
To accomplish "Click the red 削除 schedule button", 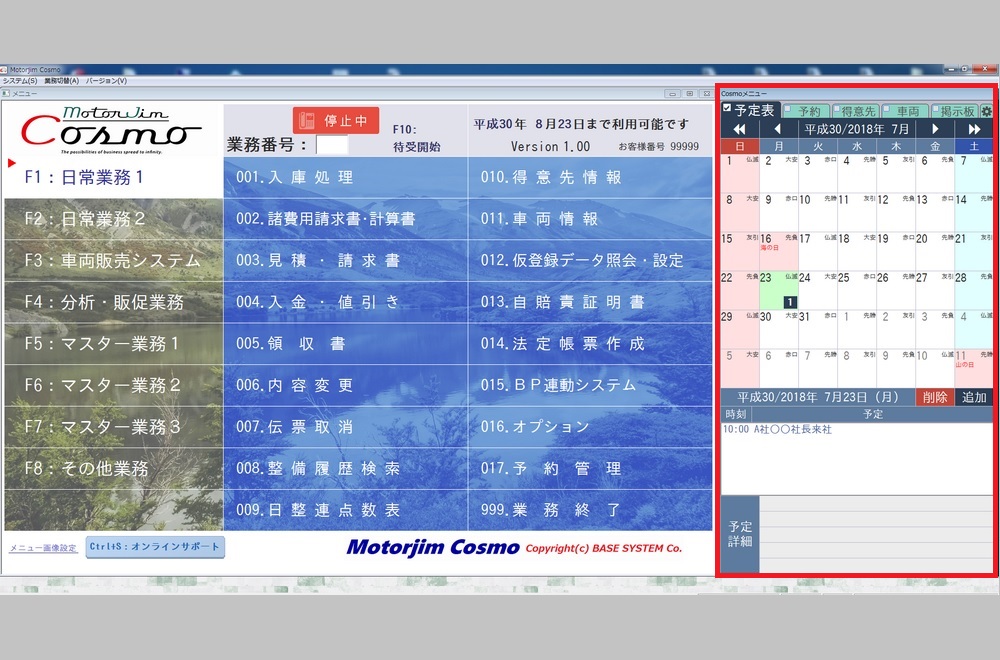I will click(934, 397).
